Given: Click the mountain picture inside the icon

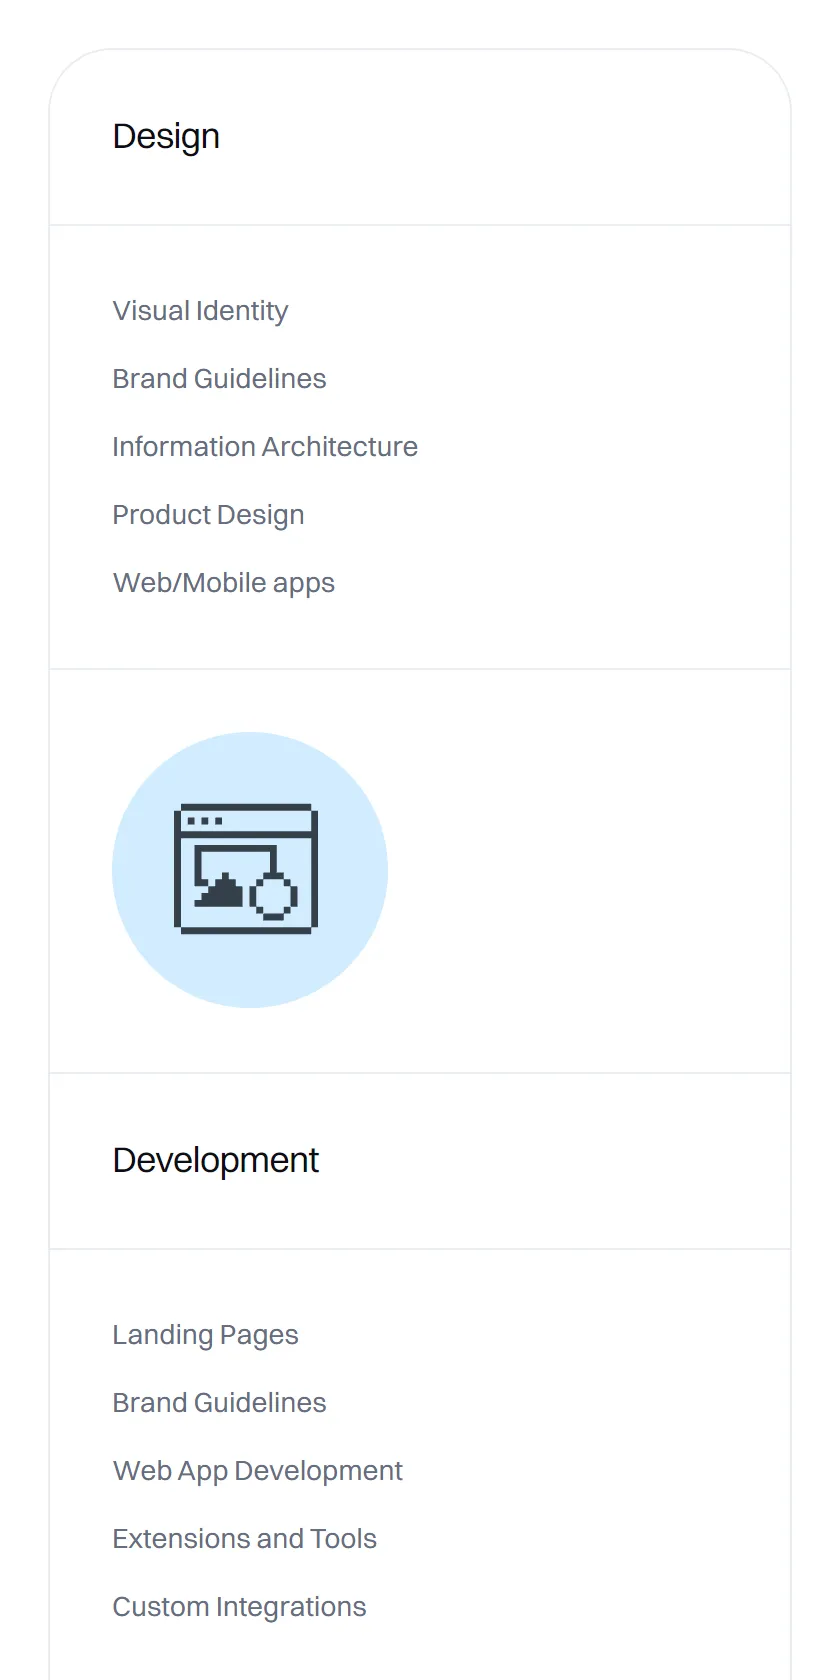Looking at the screenshot, I should (x=220, y=889).
